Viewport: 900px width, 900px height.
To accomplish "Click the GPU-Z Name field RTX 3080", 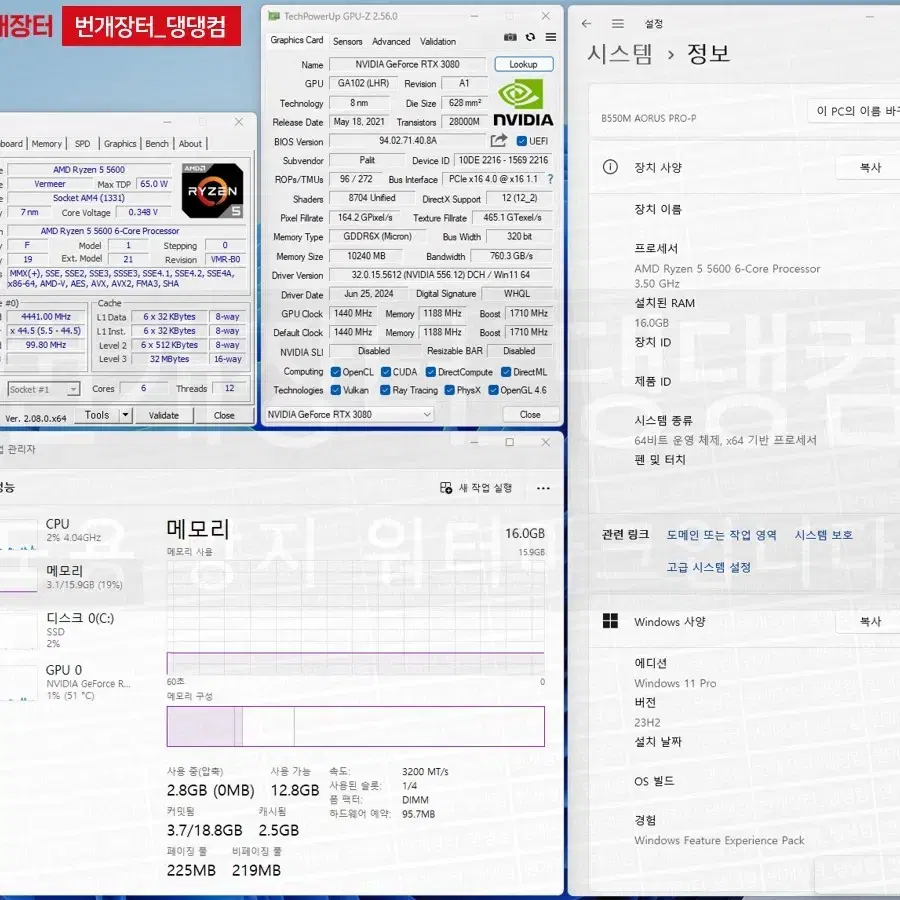I will [x=407, y=64].
